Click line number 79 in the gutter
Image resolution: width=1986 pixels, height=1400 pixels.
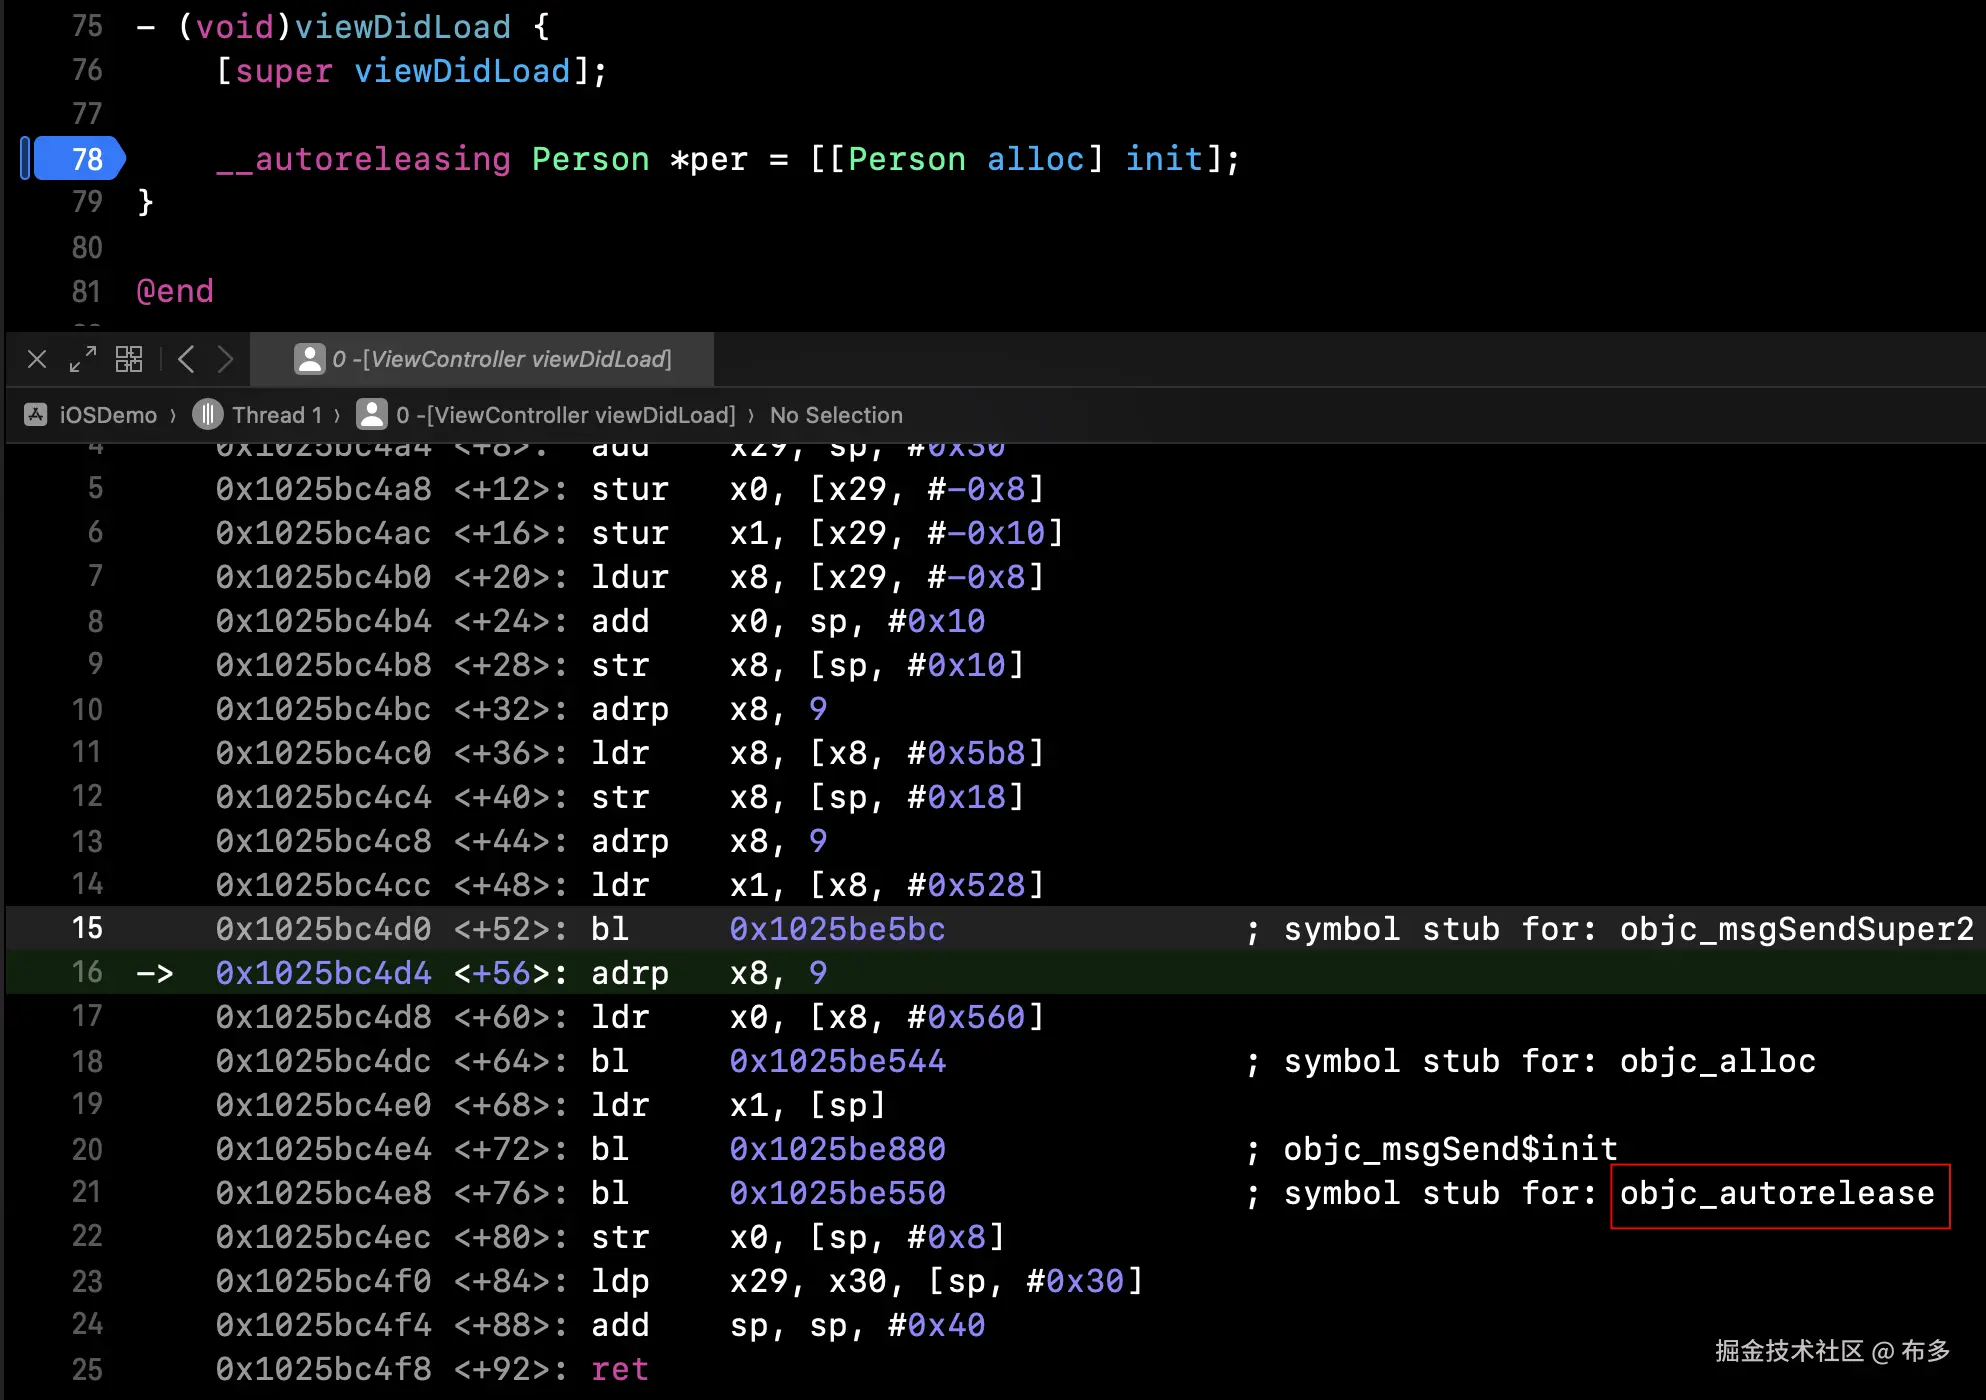87,202
